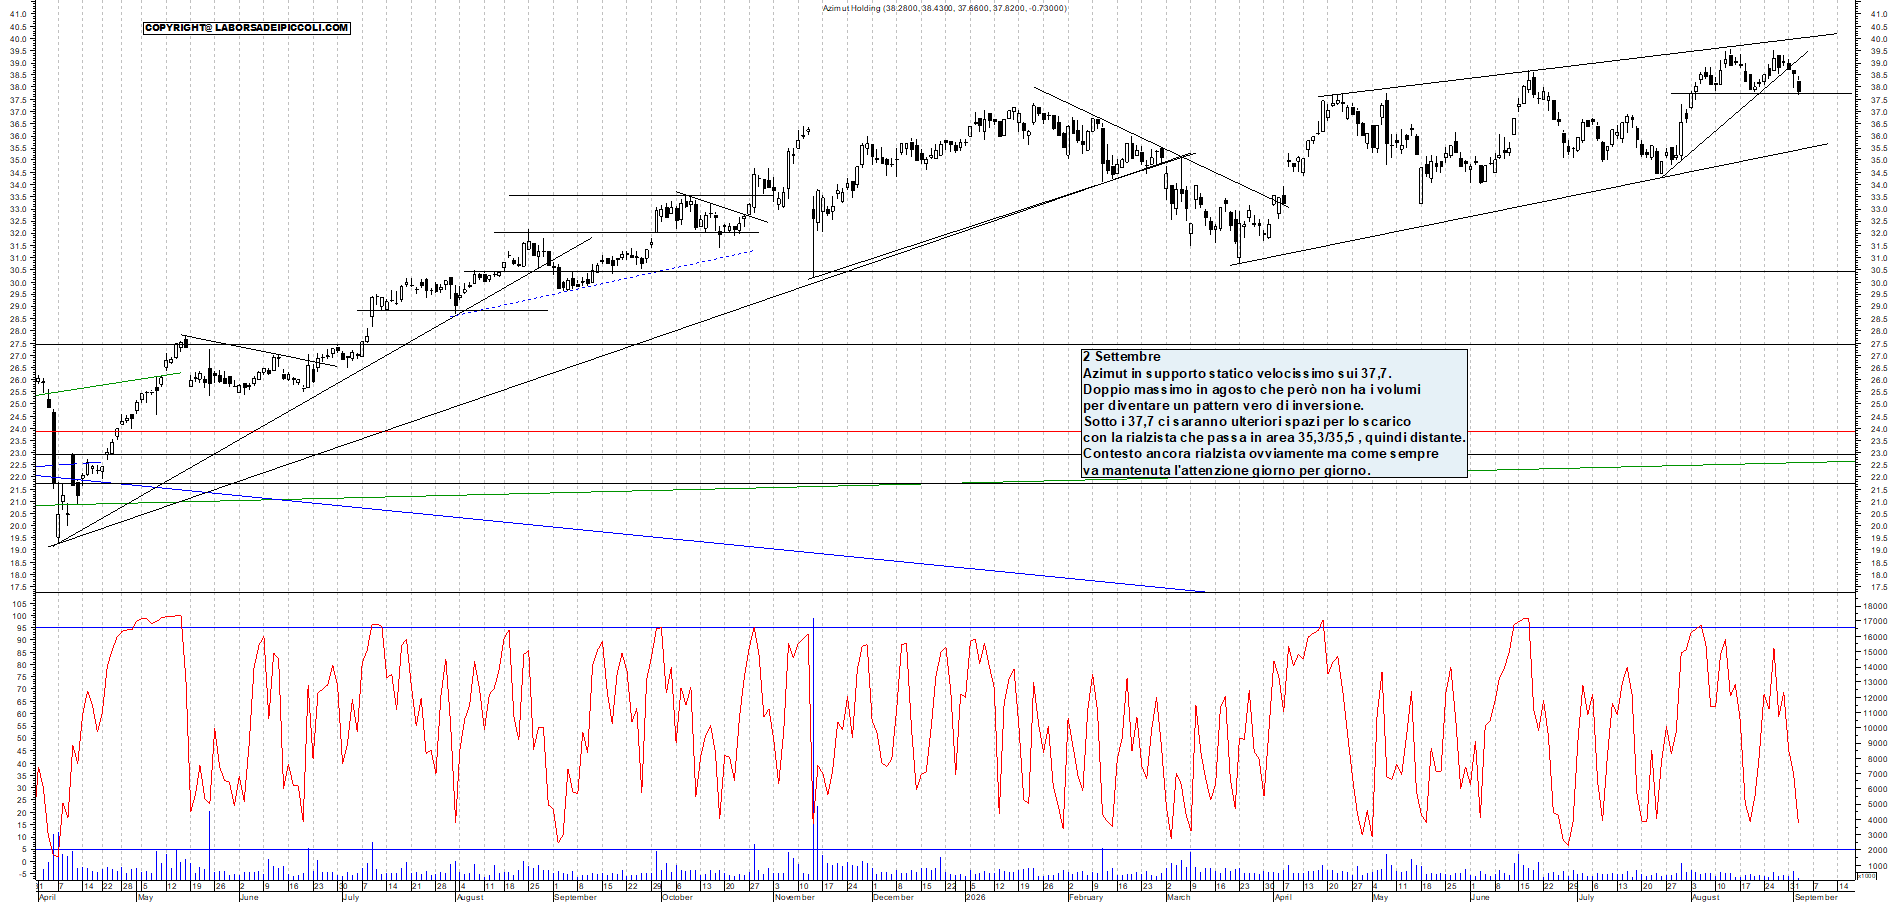Click 105 on the oscillator scale

point(20,604)
